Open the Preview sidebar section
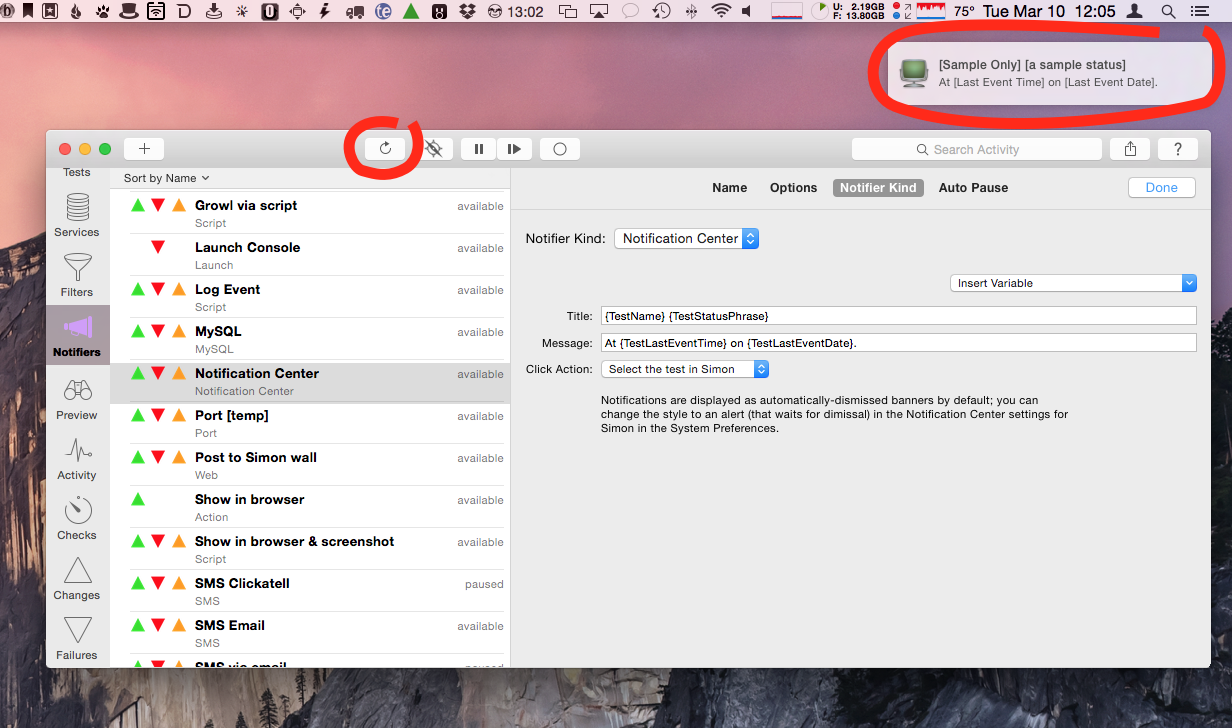The width and height of the screenshot is (1232, 728). (77, 399)
